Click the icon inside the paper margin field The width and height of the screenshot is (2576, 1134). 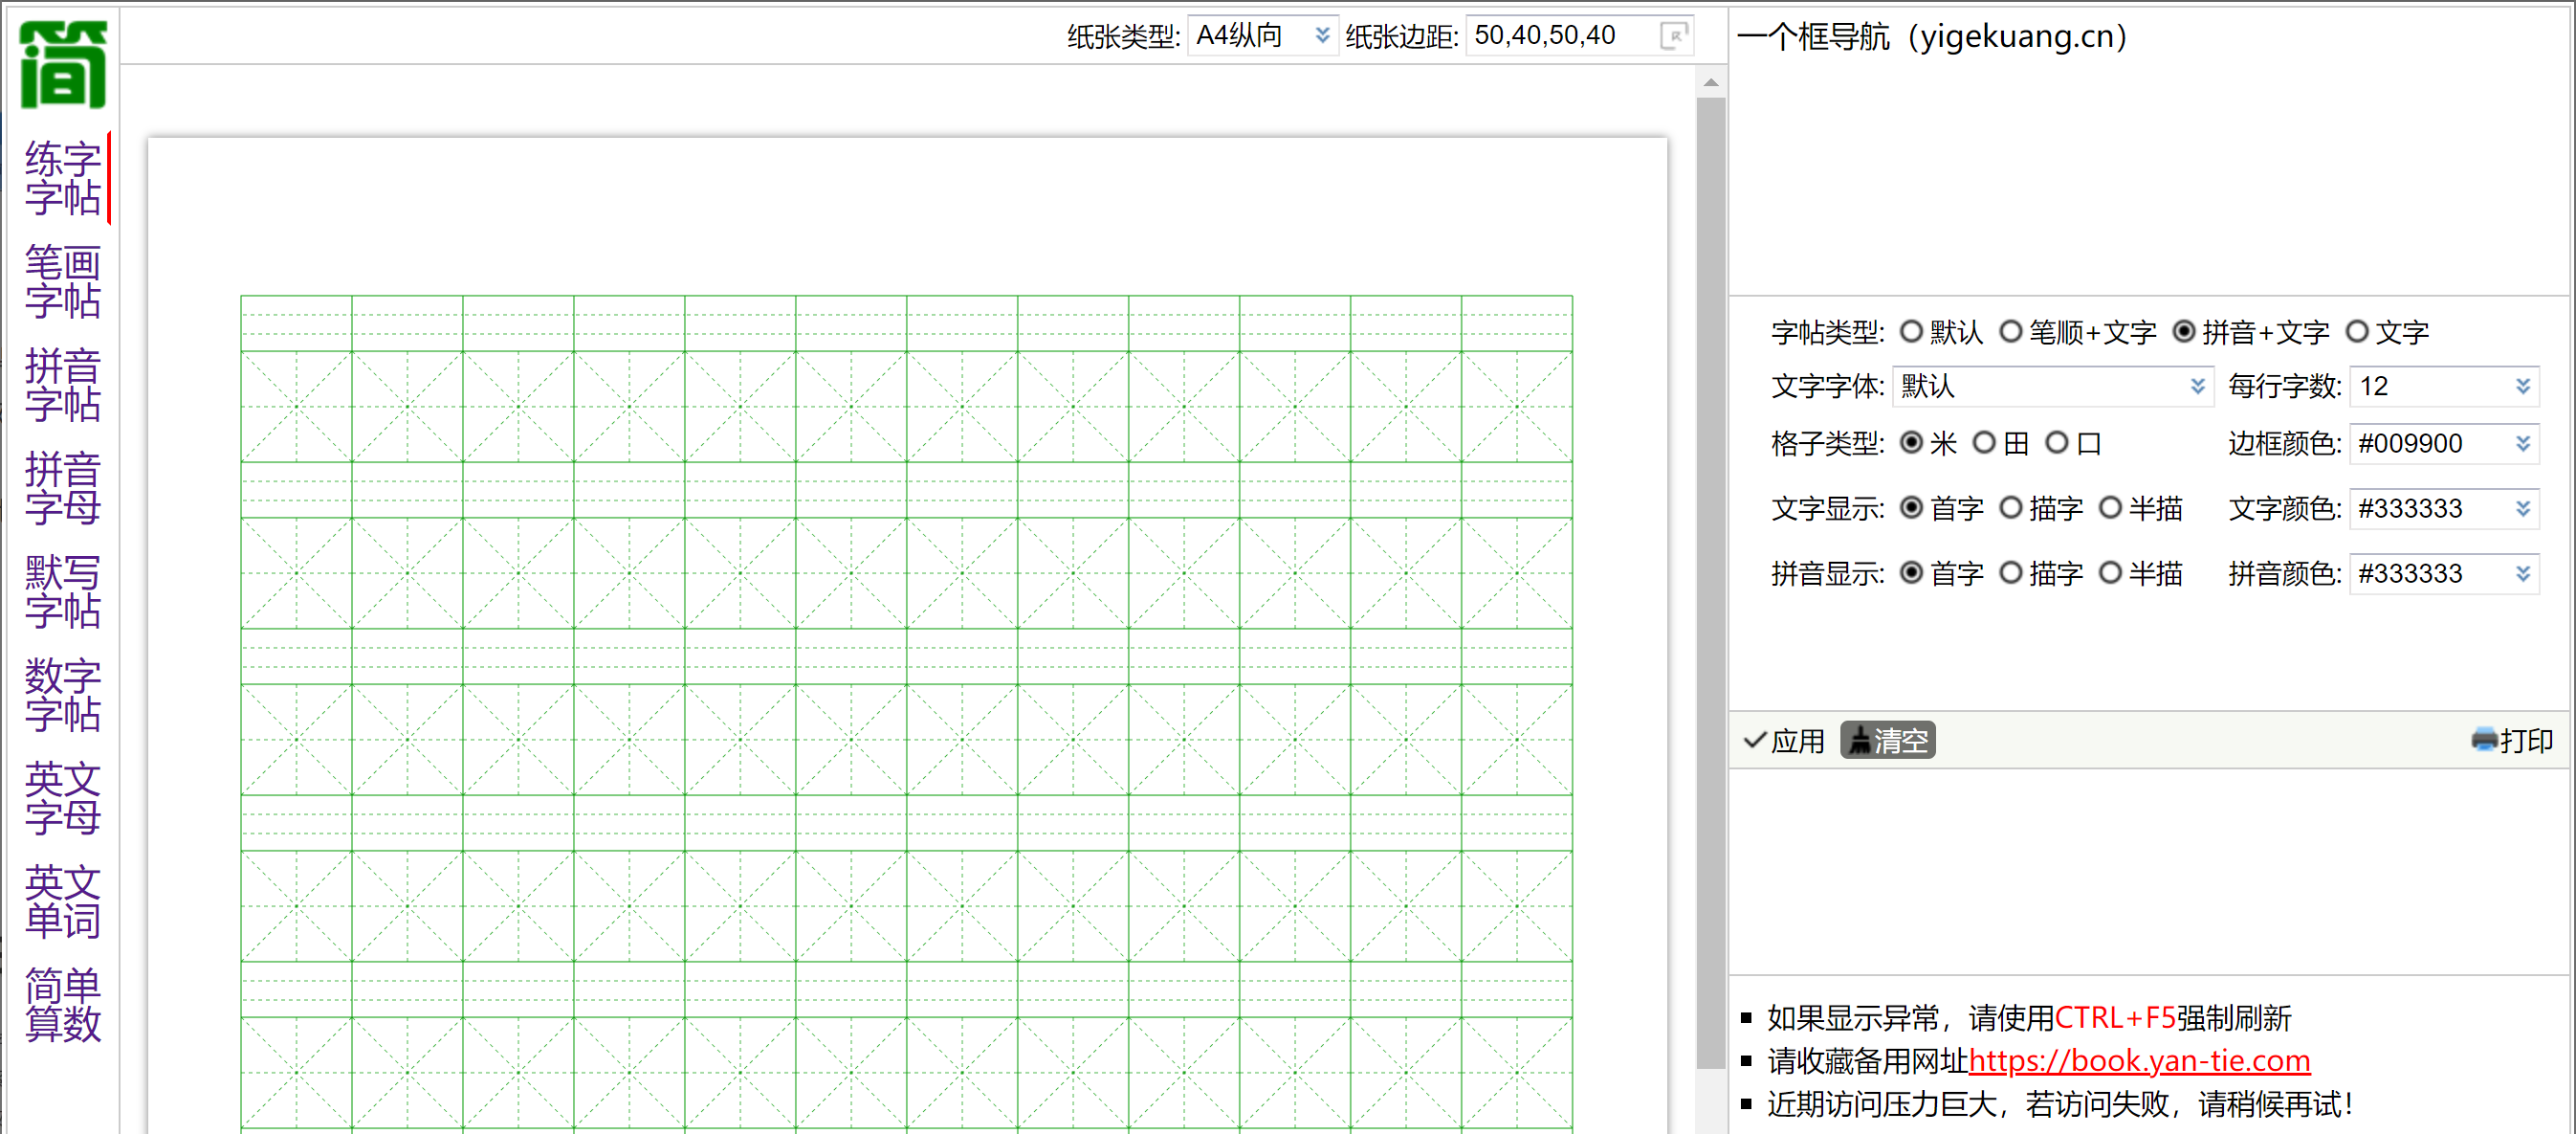1674,36
